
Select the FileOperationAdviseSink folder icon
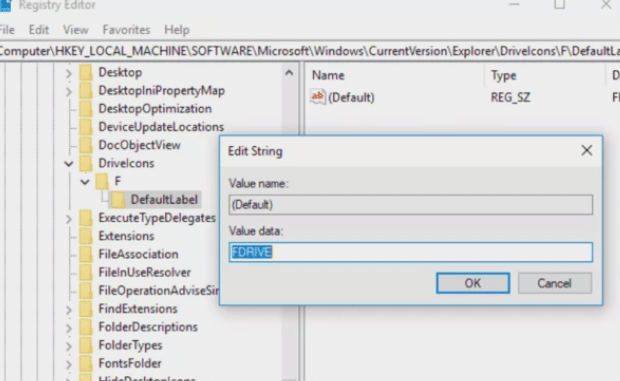pyautogui.click(x=86, y=290)
